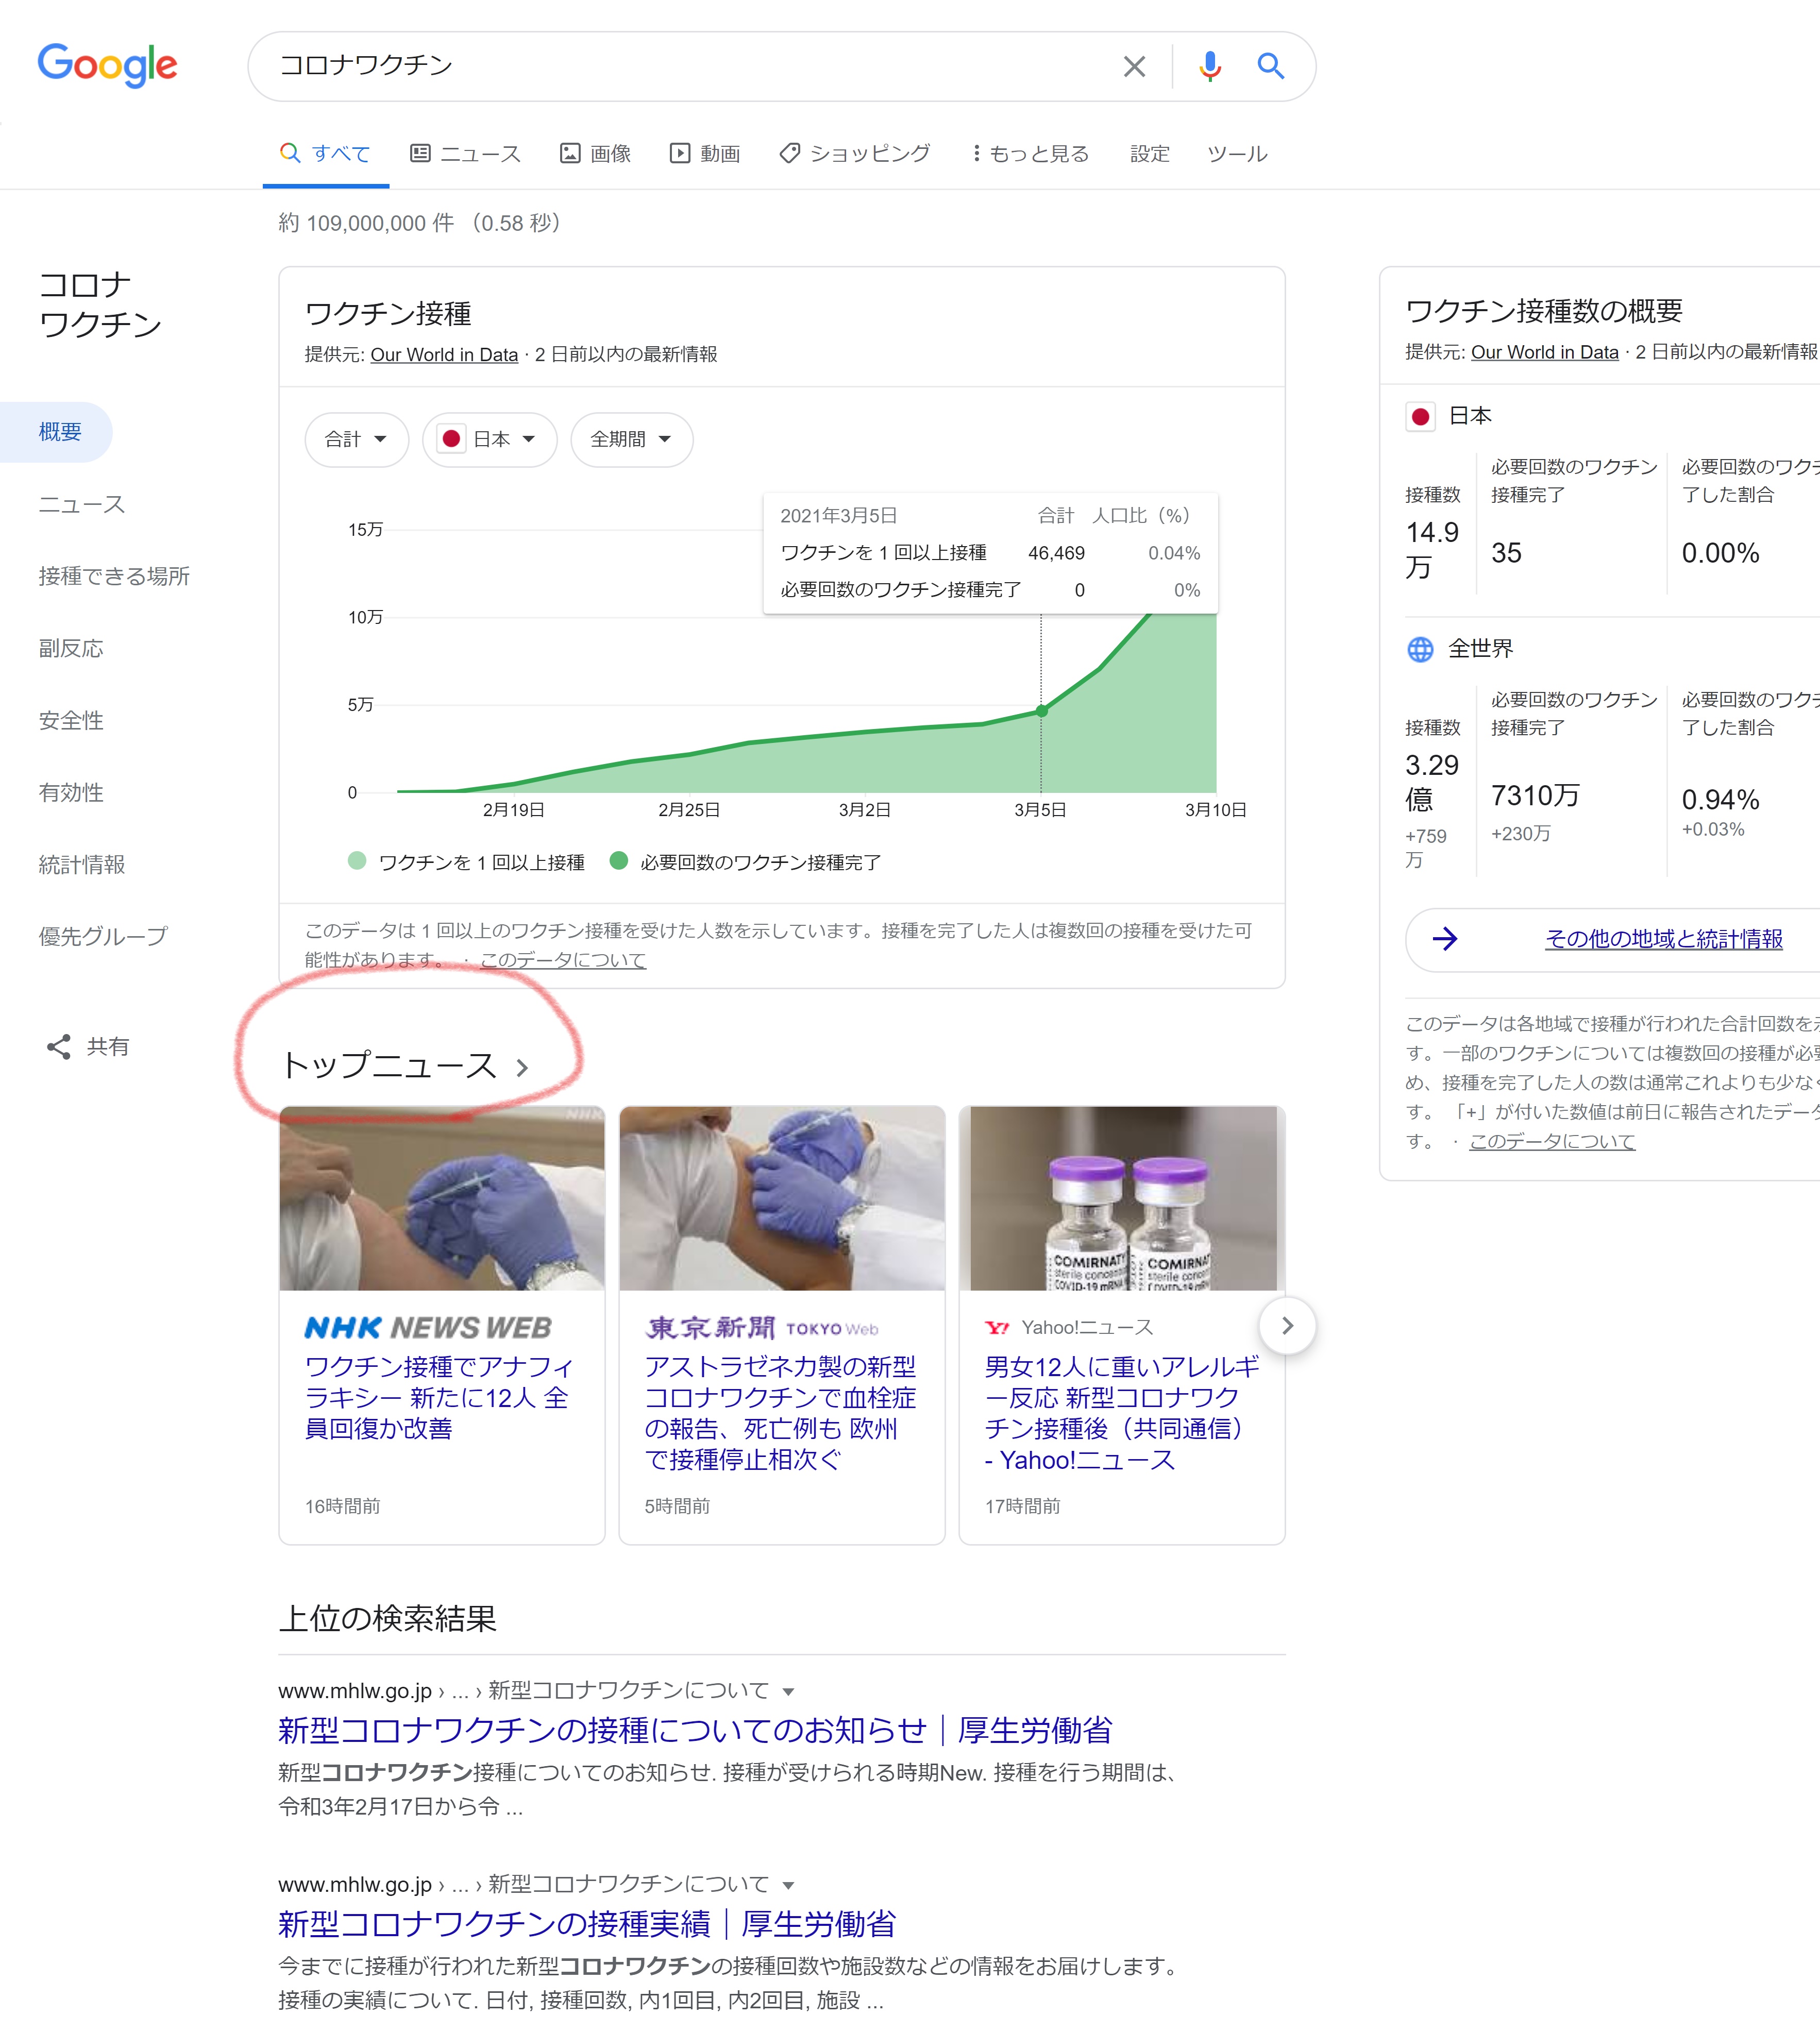Select 概要 in the left sidebar

point(56,432)
